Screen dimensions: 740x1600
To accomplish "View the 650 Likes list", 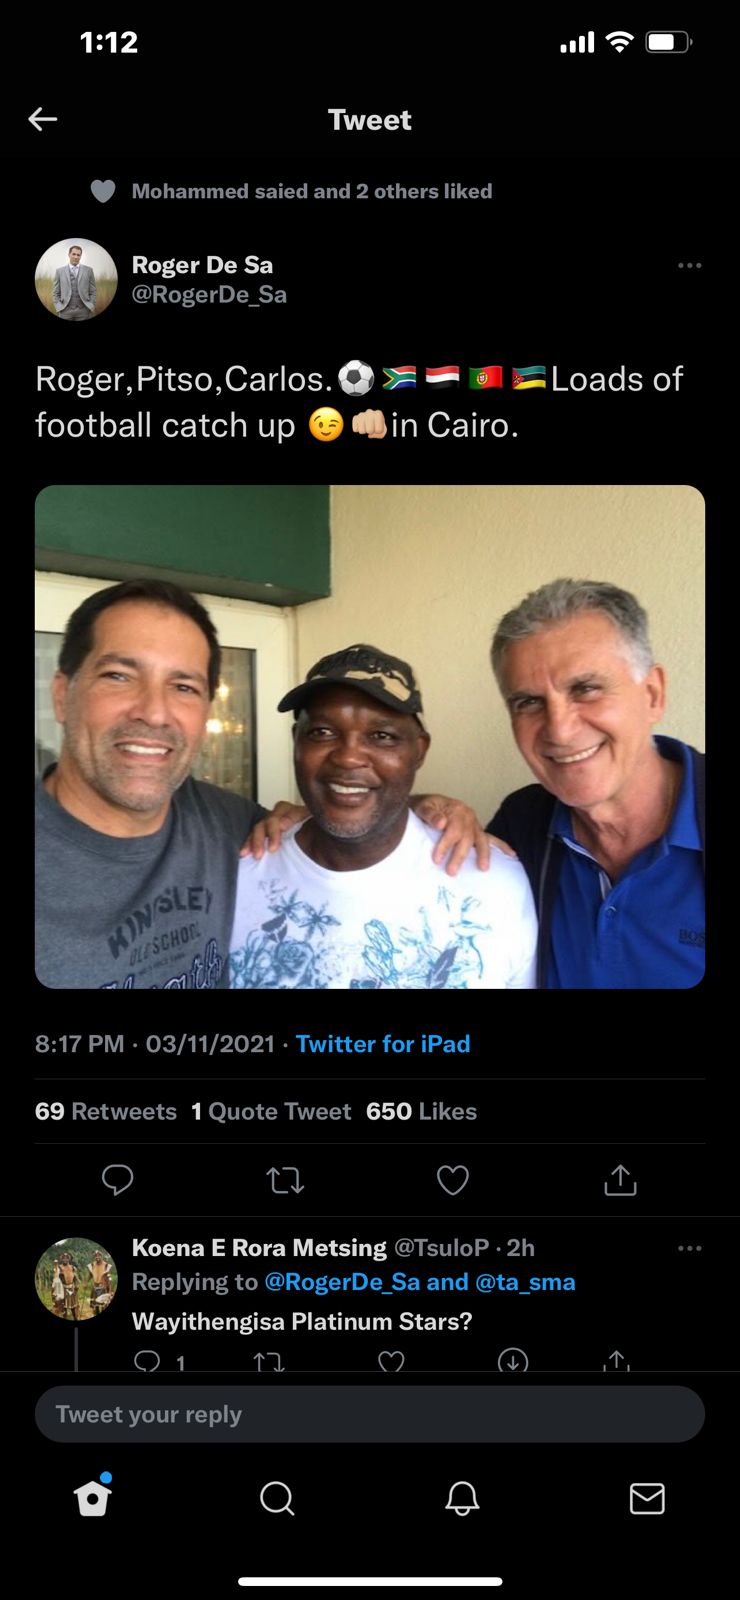I will (x=421, y=1111).
